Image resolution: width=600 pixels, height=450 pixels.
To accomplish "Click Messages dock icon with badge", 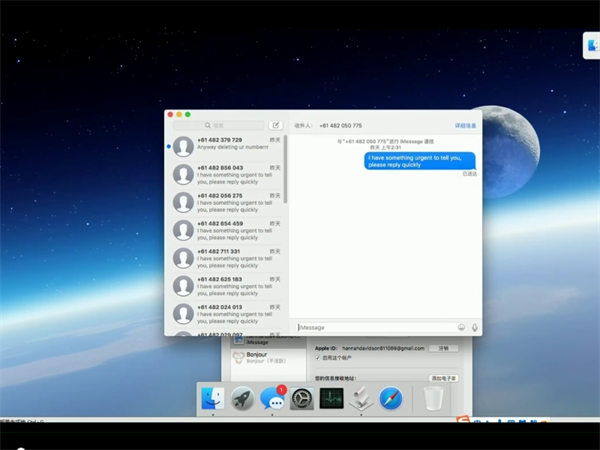I will (272, 399).
